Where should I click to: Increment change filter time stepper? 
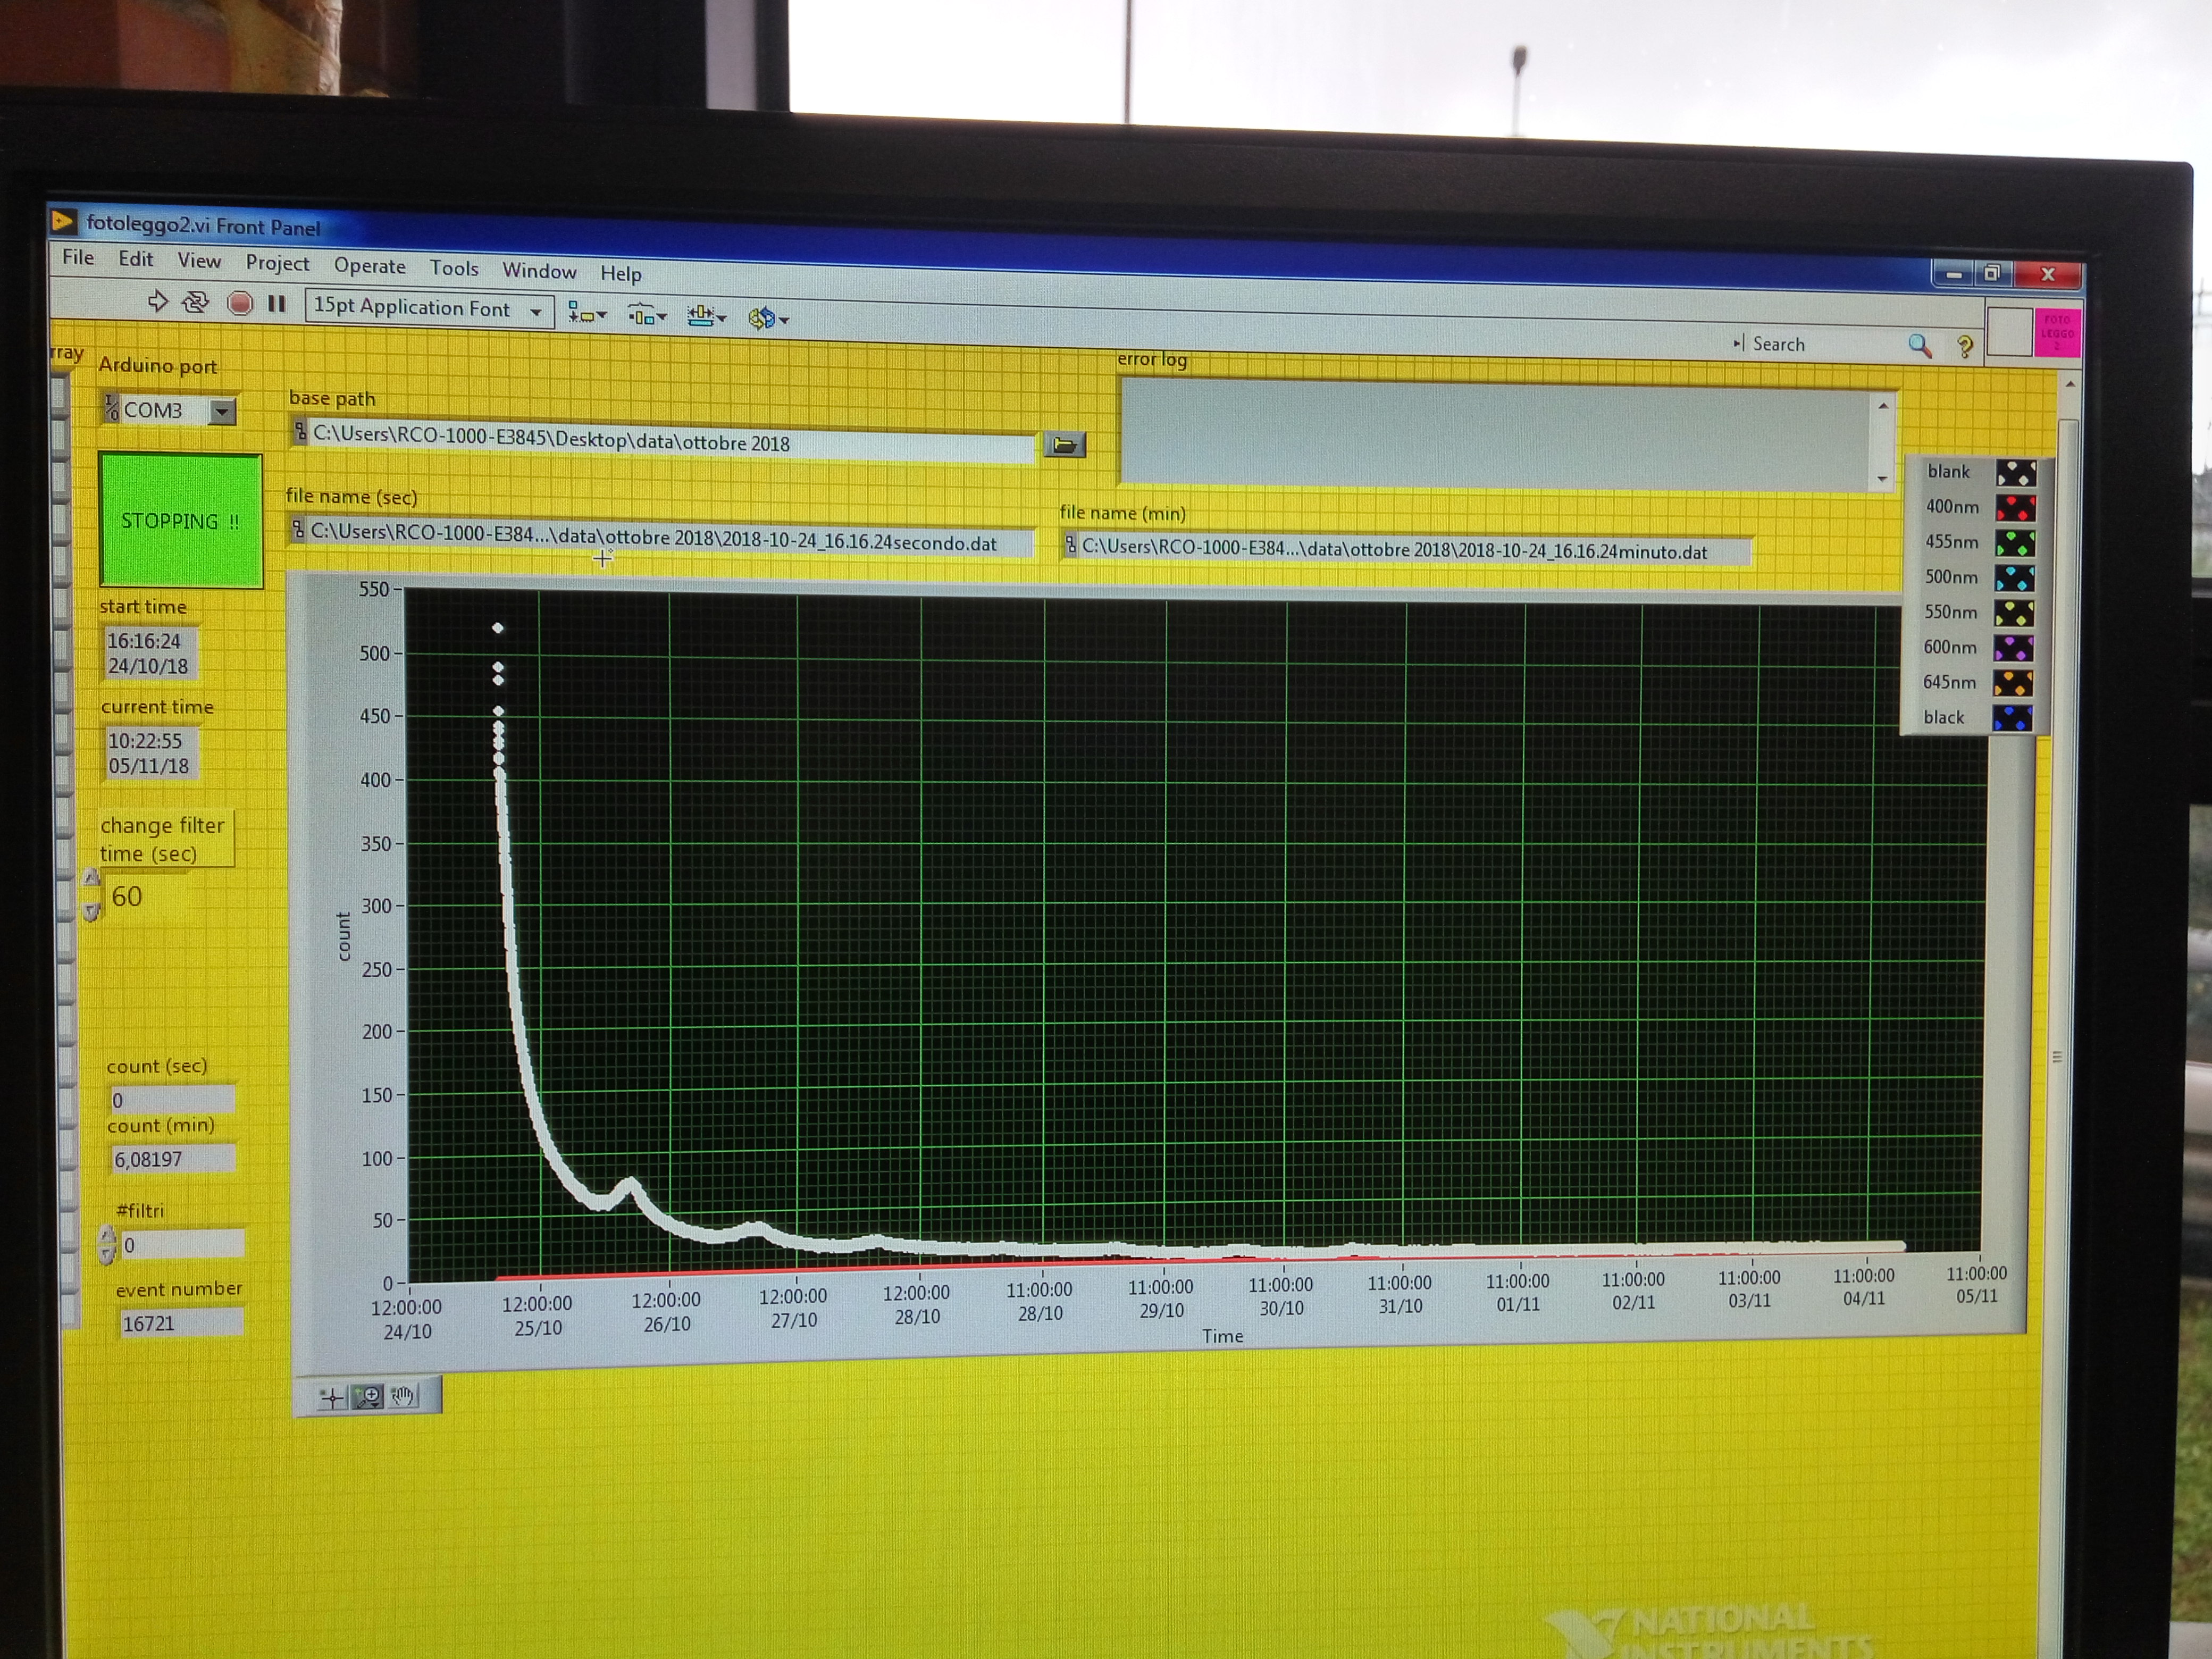(x=91, y=878)
